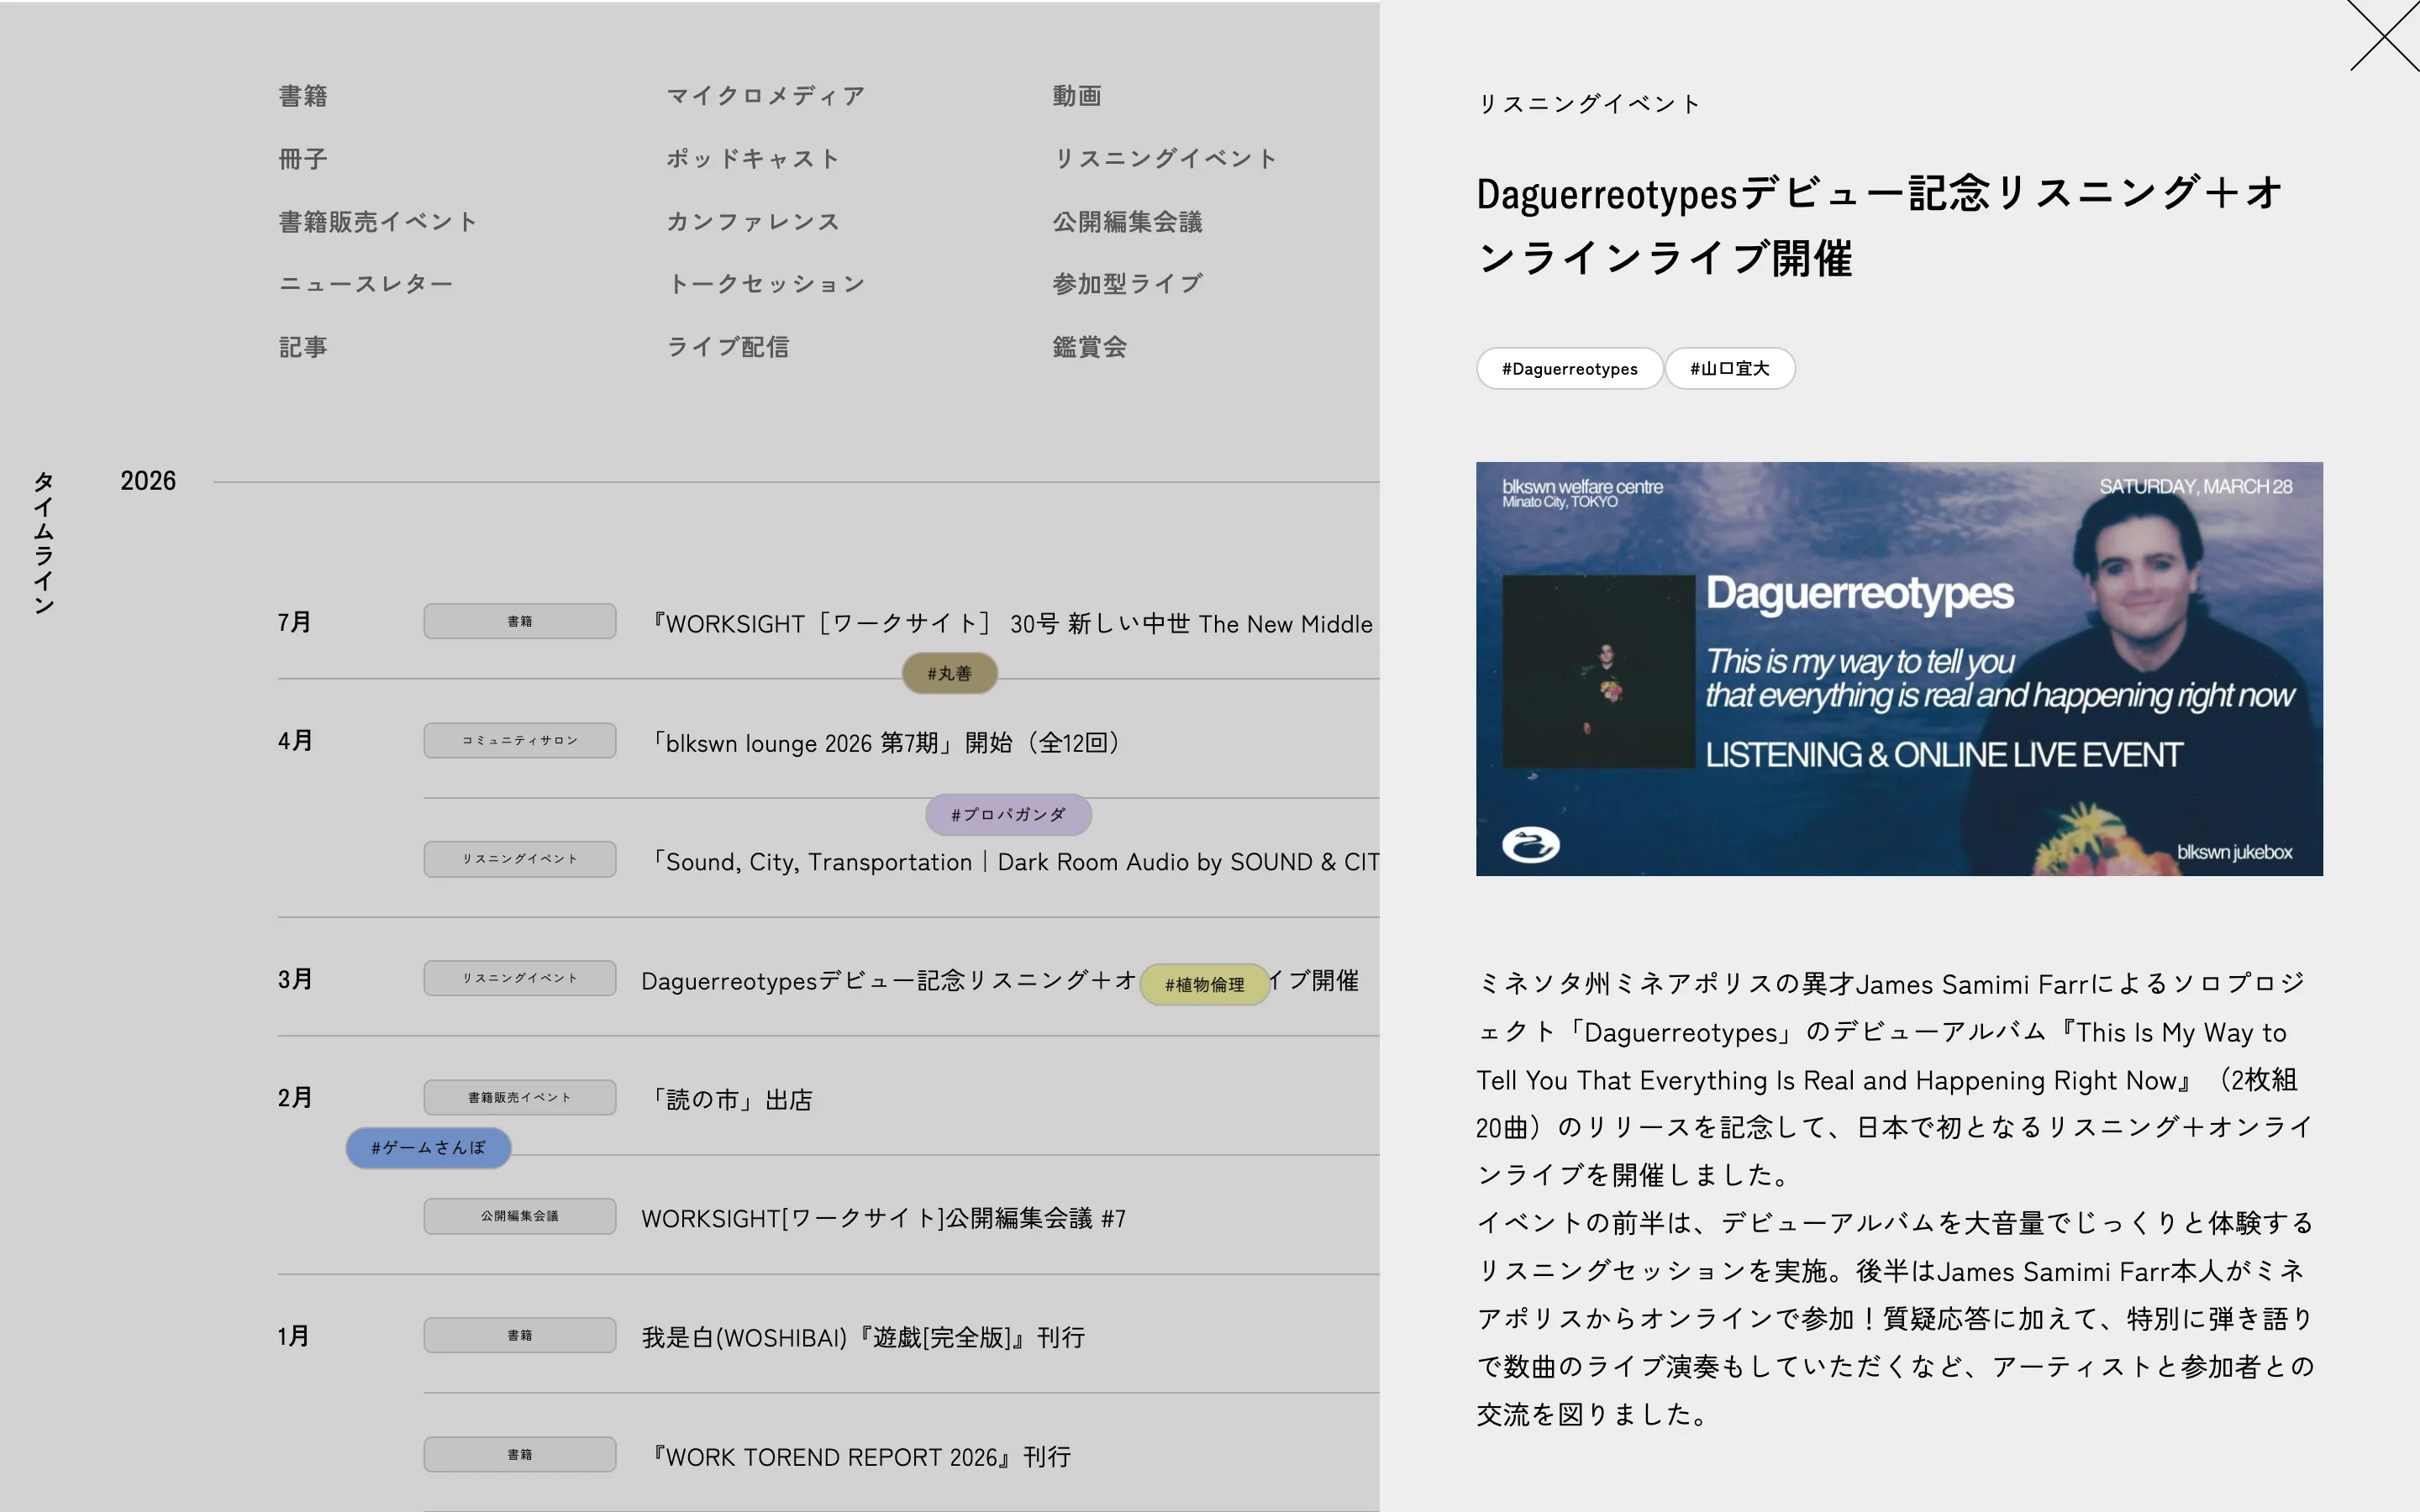Filter timeline by 冊子 category
Image resolution: width=2420 pixels, height=1512 pixels.
[x=303, y=159]
